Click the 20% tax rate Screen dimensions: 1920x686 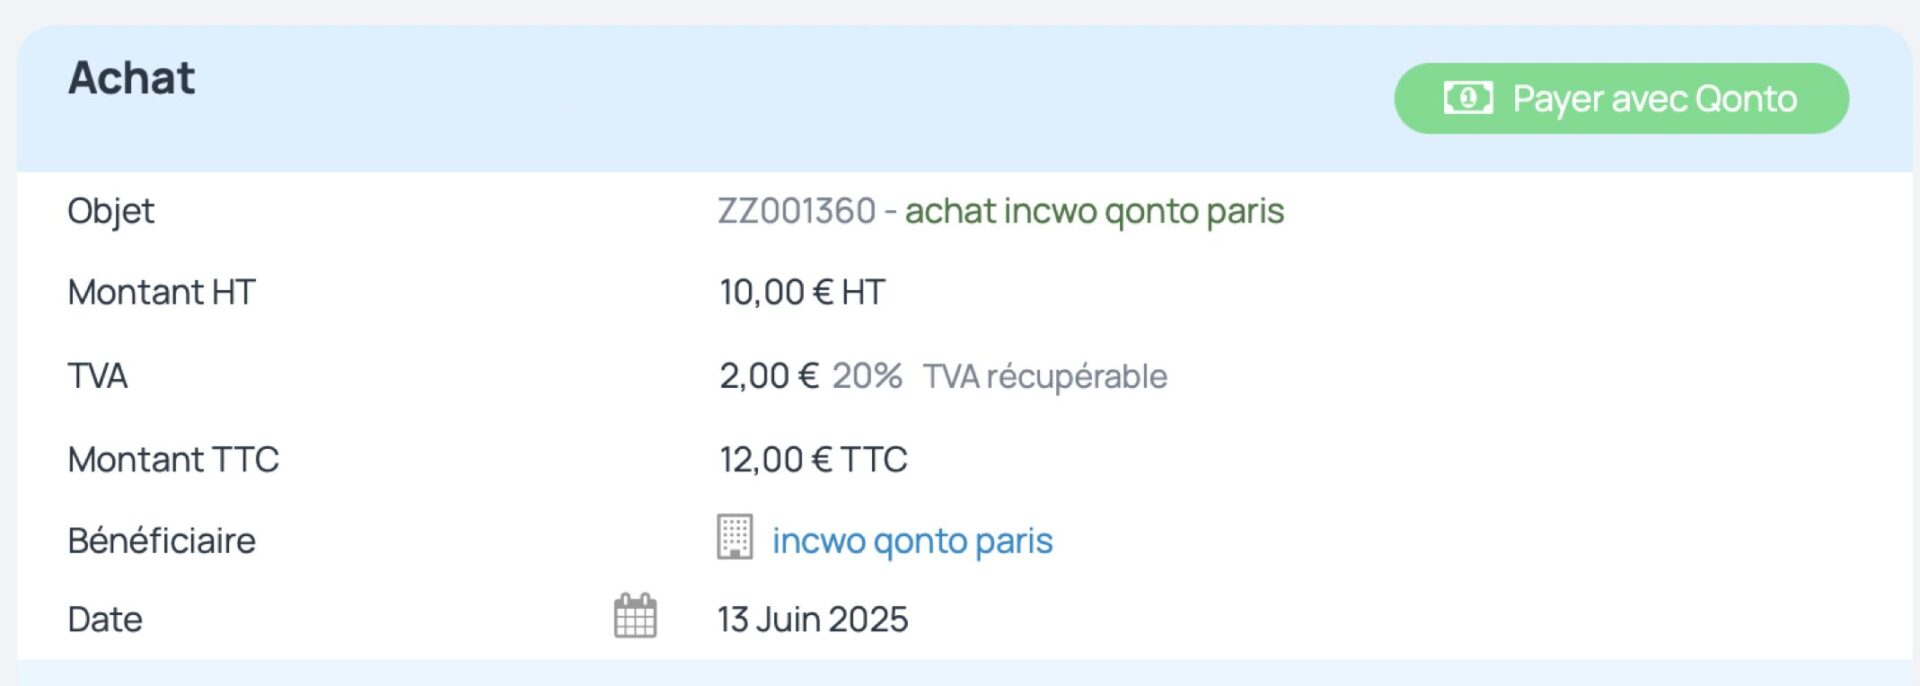click(x=866, y=376)
